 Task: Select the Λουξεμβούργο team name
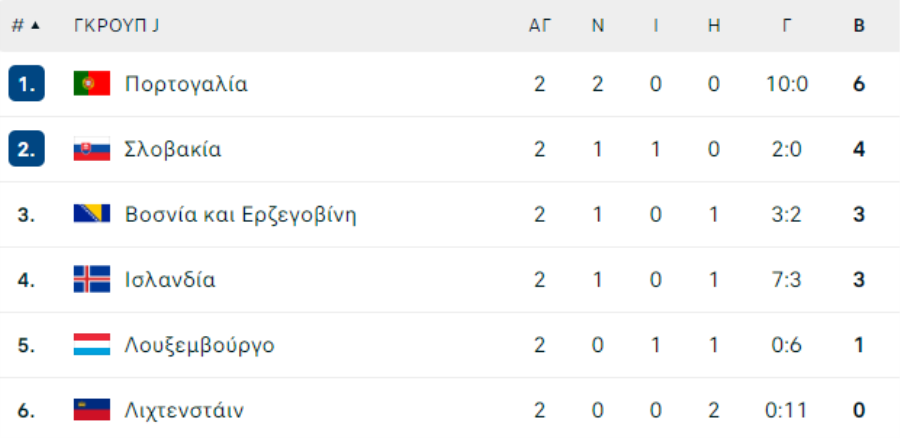[x=200, y=346]
